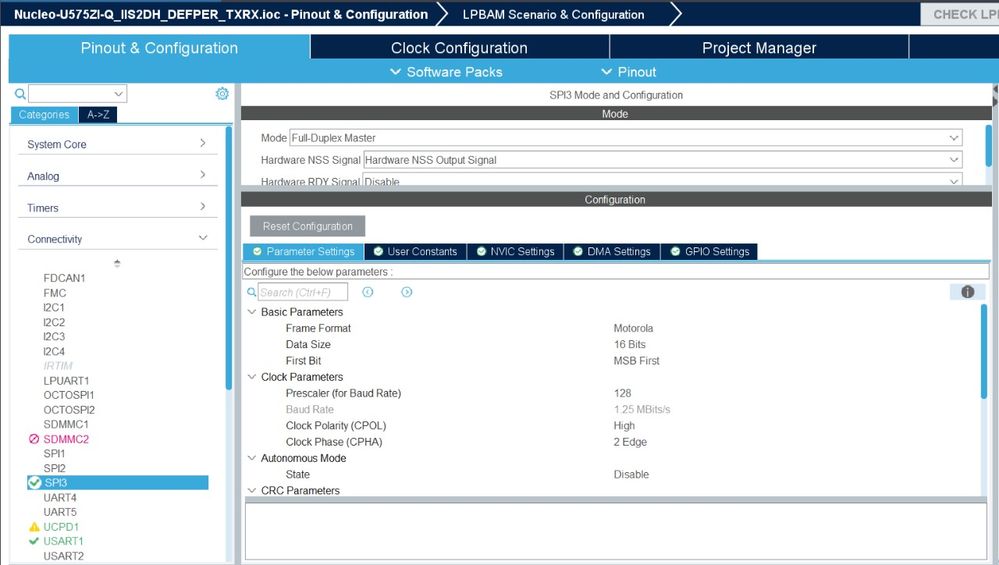Switch to A->Z view tab
Screen dimensions: 999x565
tap(98, 115)
